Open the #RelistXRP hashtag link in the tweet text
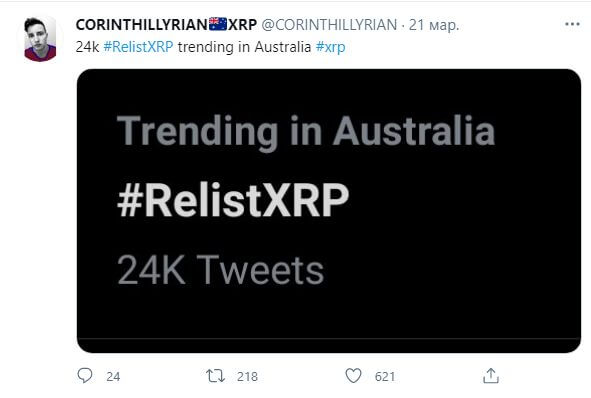 [x=138, y=47]
